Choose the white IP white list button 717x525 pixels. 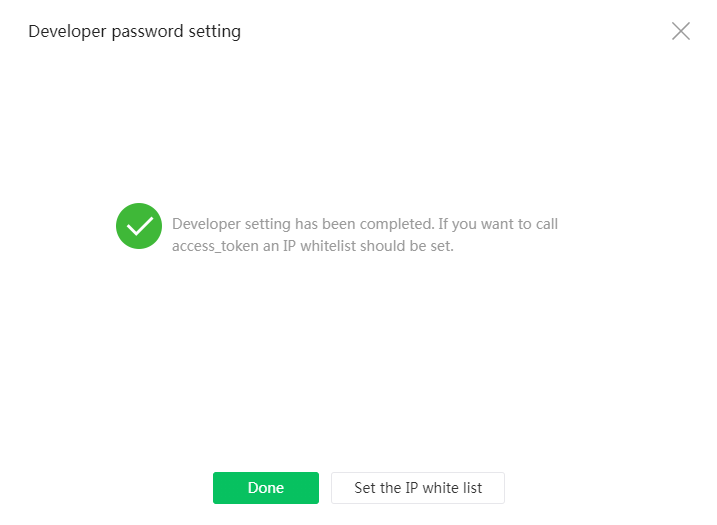[x=418, y=488]
